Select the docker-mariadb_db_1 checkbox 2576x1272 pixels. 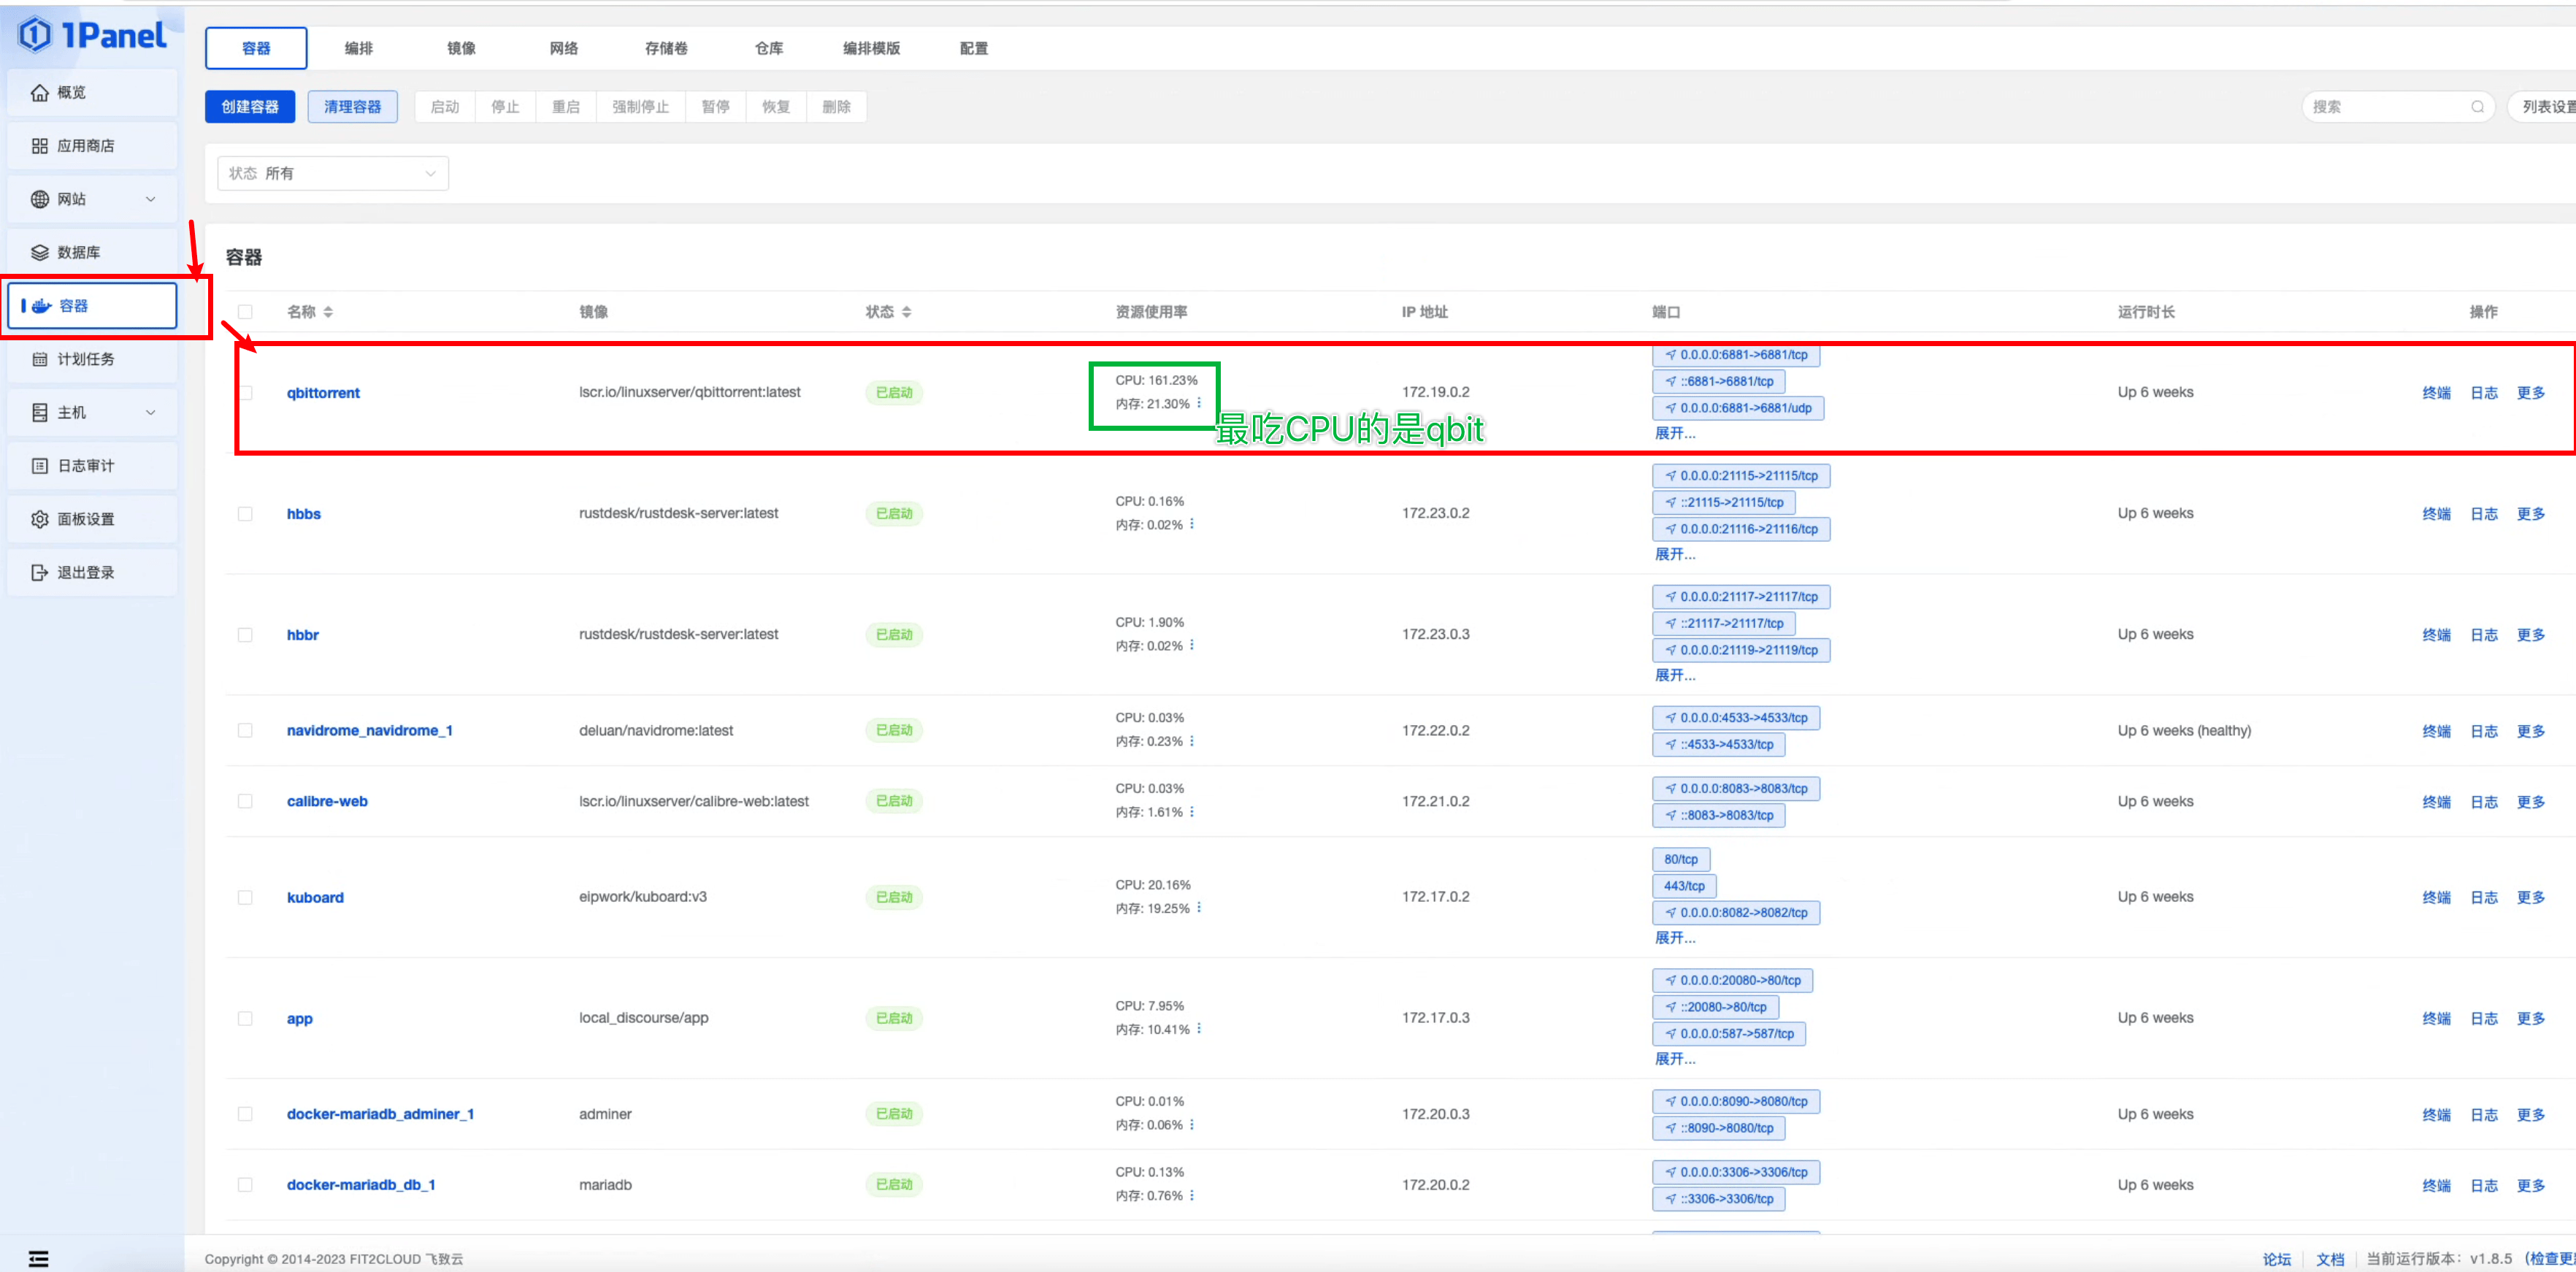click(x=245, y=1185)
